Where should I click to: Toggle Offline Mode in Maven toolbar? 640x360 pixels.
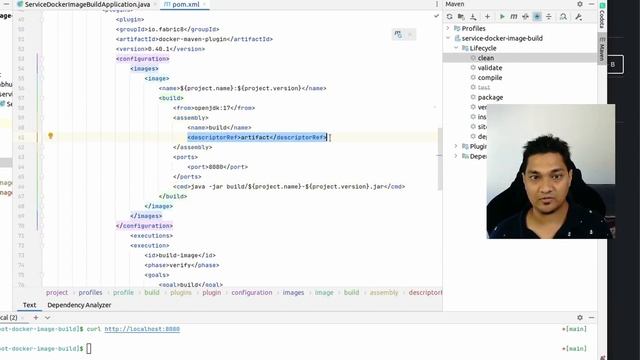tap(525, 17)
